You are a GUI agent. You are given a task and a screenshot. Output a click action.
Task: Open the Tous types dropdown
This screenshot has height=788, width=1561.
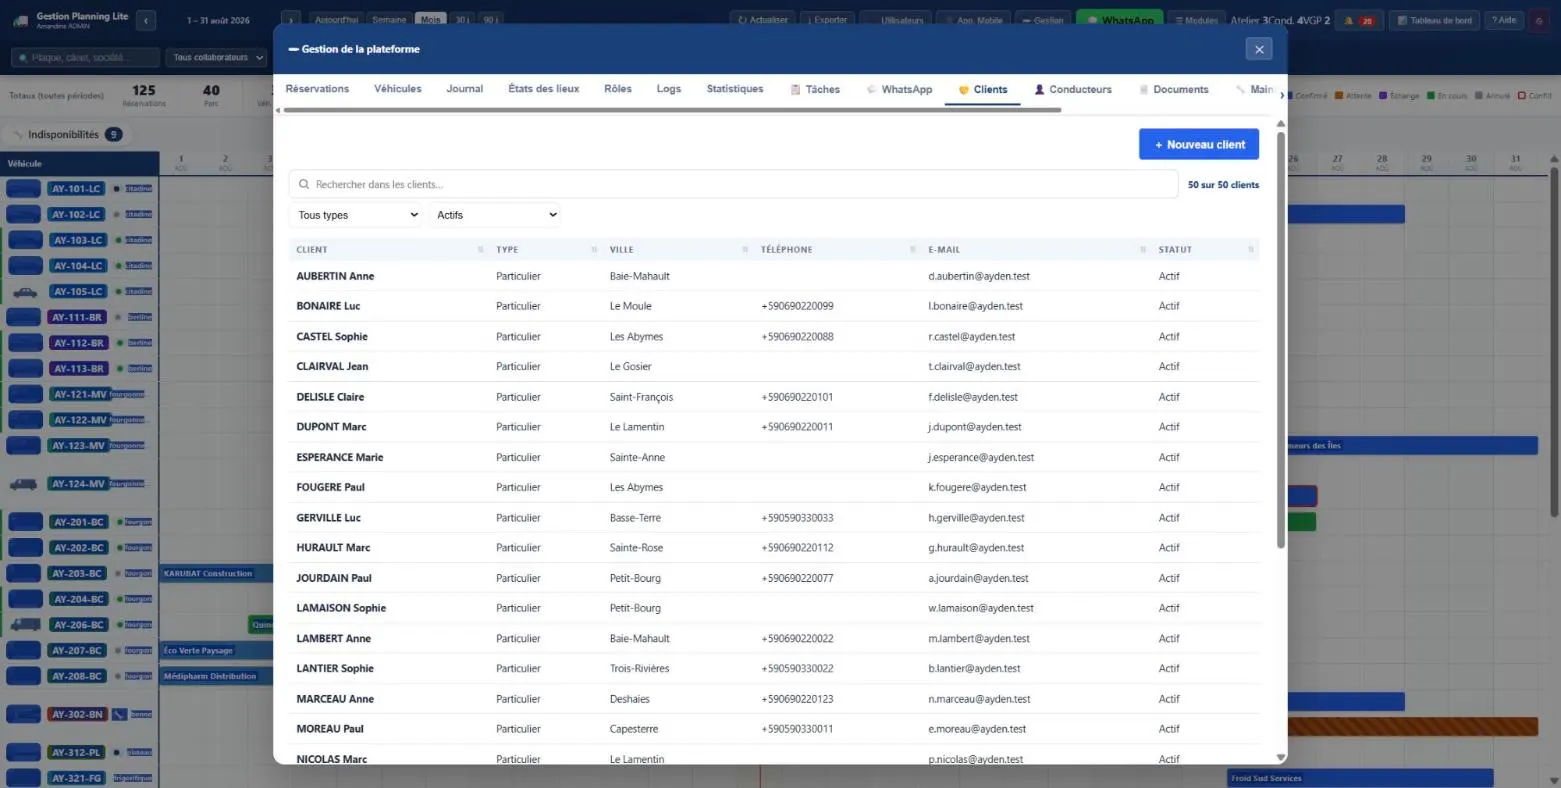click(356, 215)
